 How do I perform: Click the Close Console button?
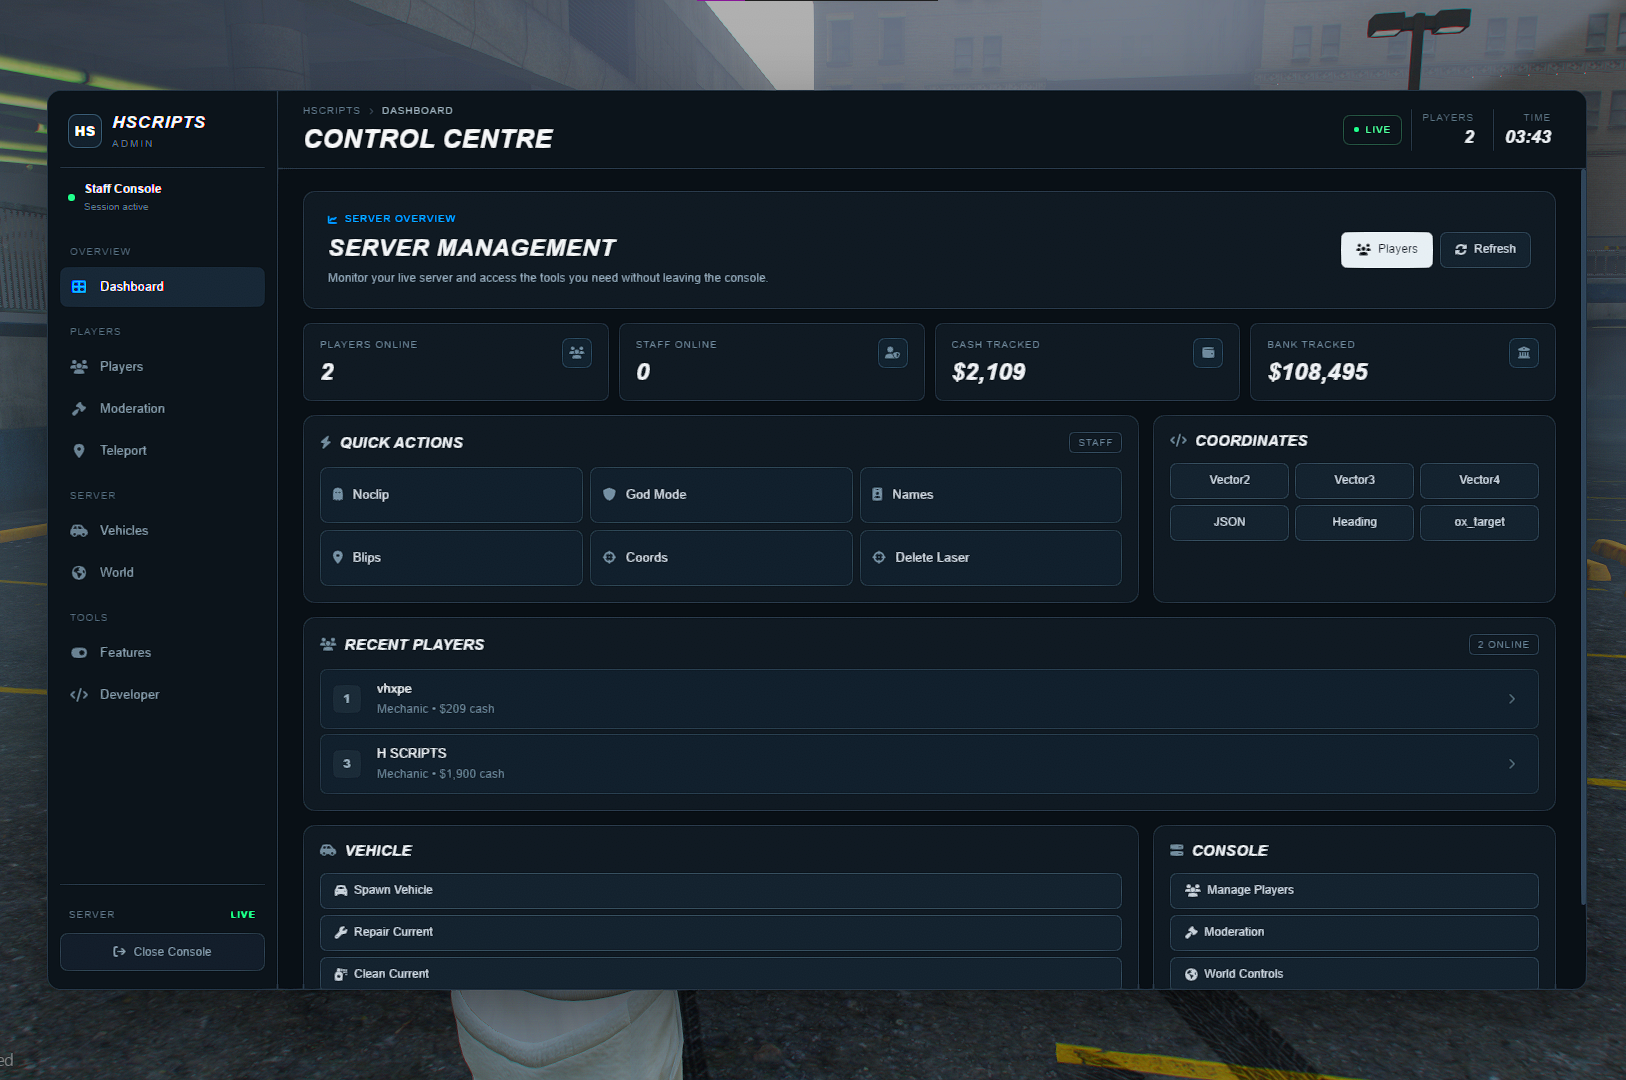point(162,952)
